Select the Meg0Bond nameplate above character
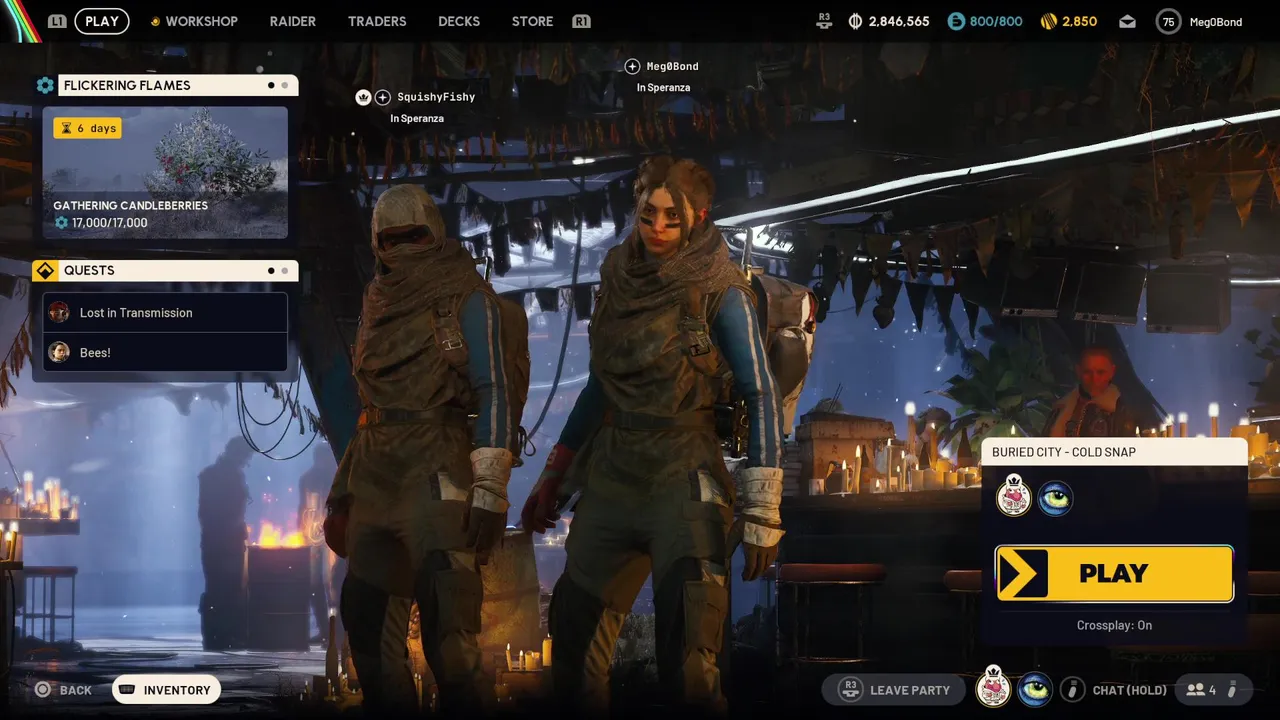The image size is (1280, 720). click(672, 66)
